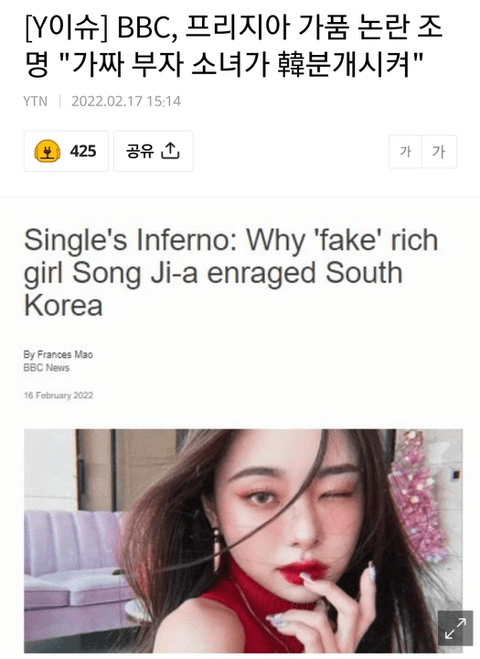Screen dimensions: 480x659
Task: Click the 16 February 2022 date
Action: pos(58,395)
